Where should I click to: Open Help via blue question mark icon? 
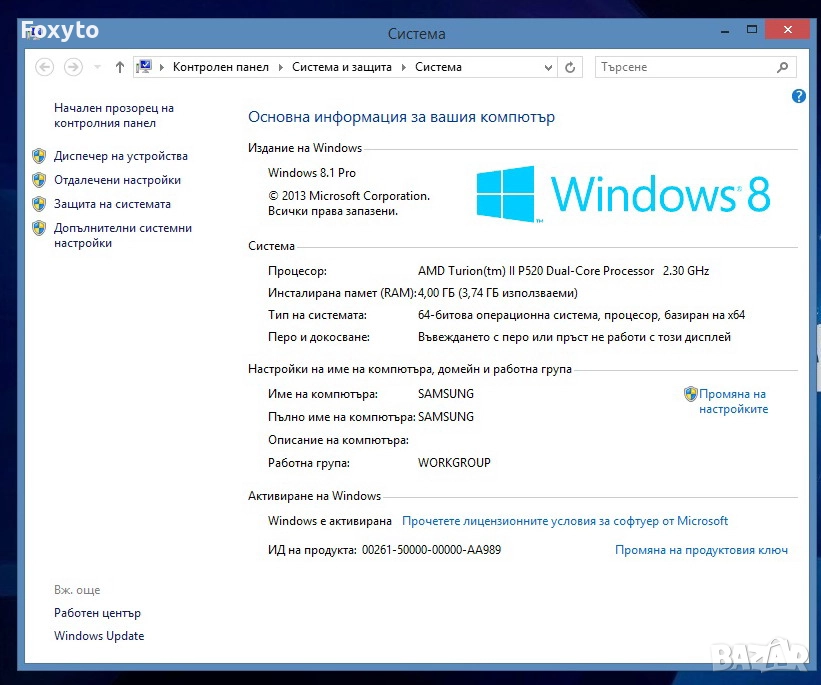tap(798, 96)
